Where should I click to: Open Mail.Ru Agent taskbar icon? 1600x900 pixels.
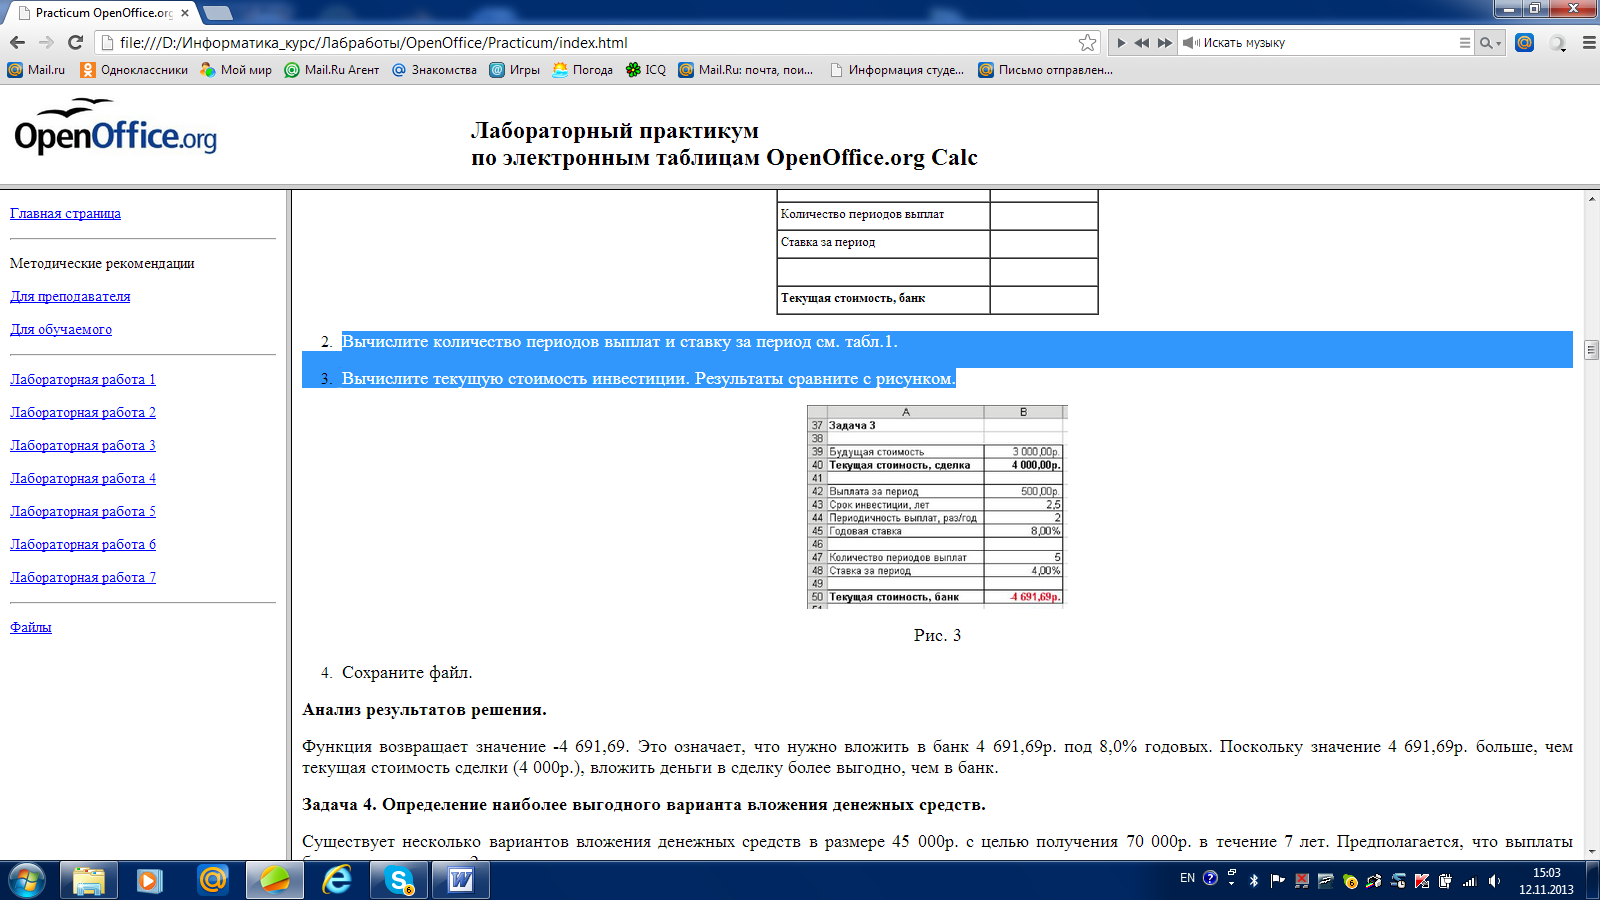pyautogui.click(x=212, y=880)
